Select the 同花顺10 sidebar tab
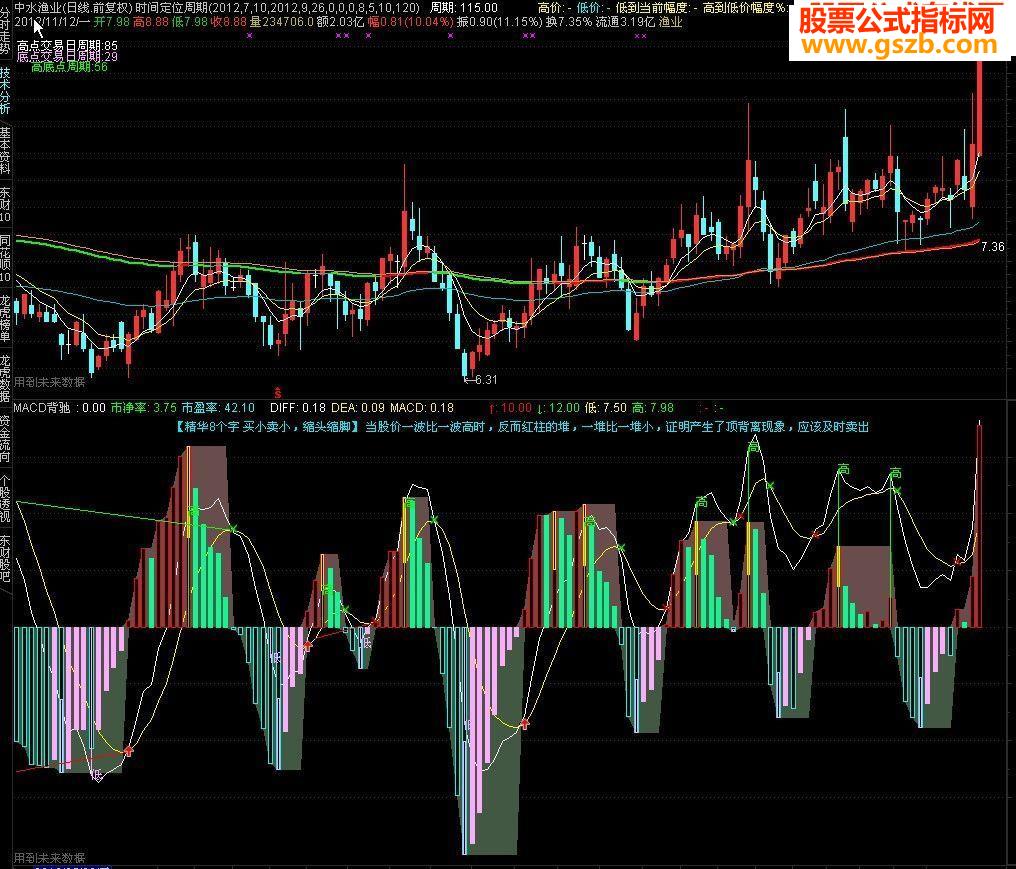This screenshot has width=1016, height=869. [5, 258]
